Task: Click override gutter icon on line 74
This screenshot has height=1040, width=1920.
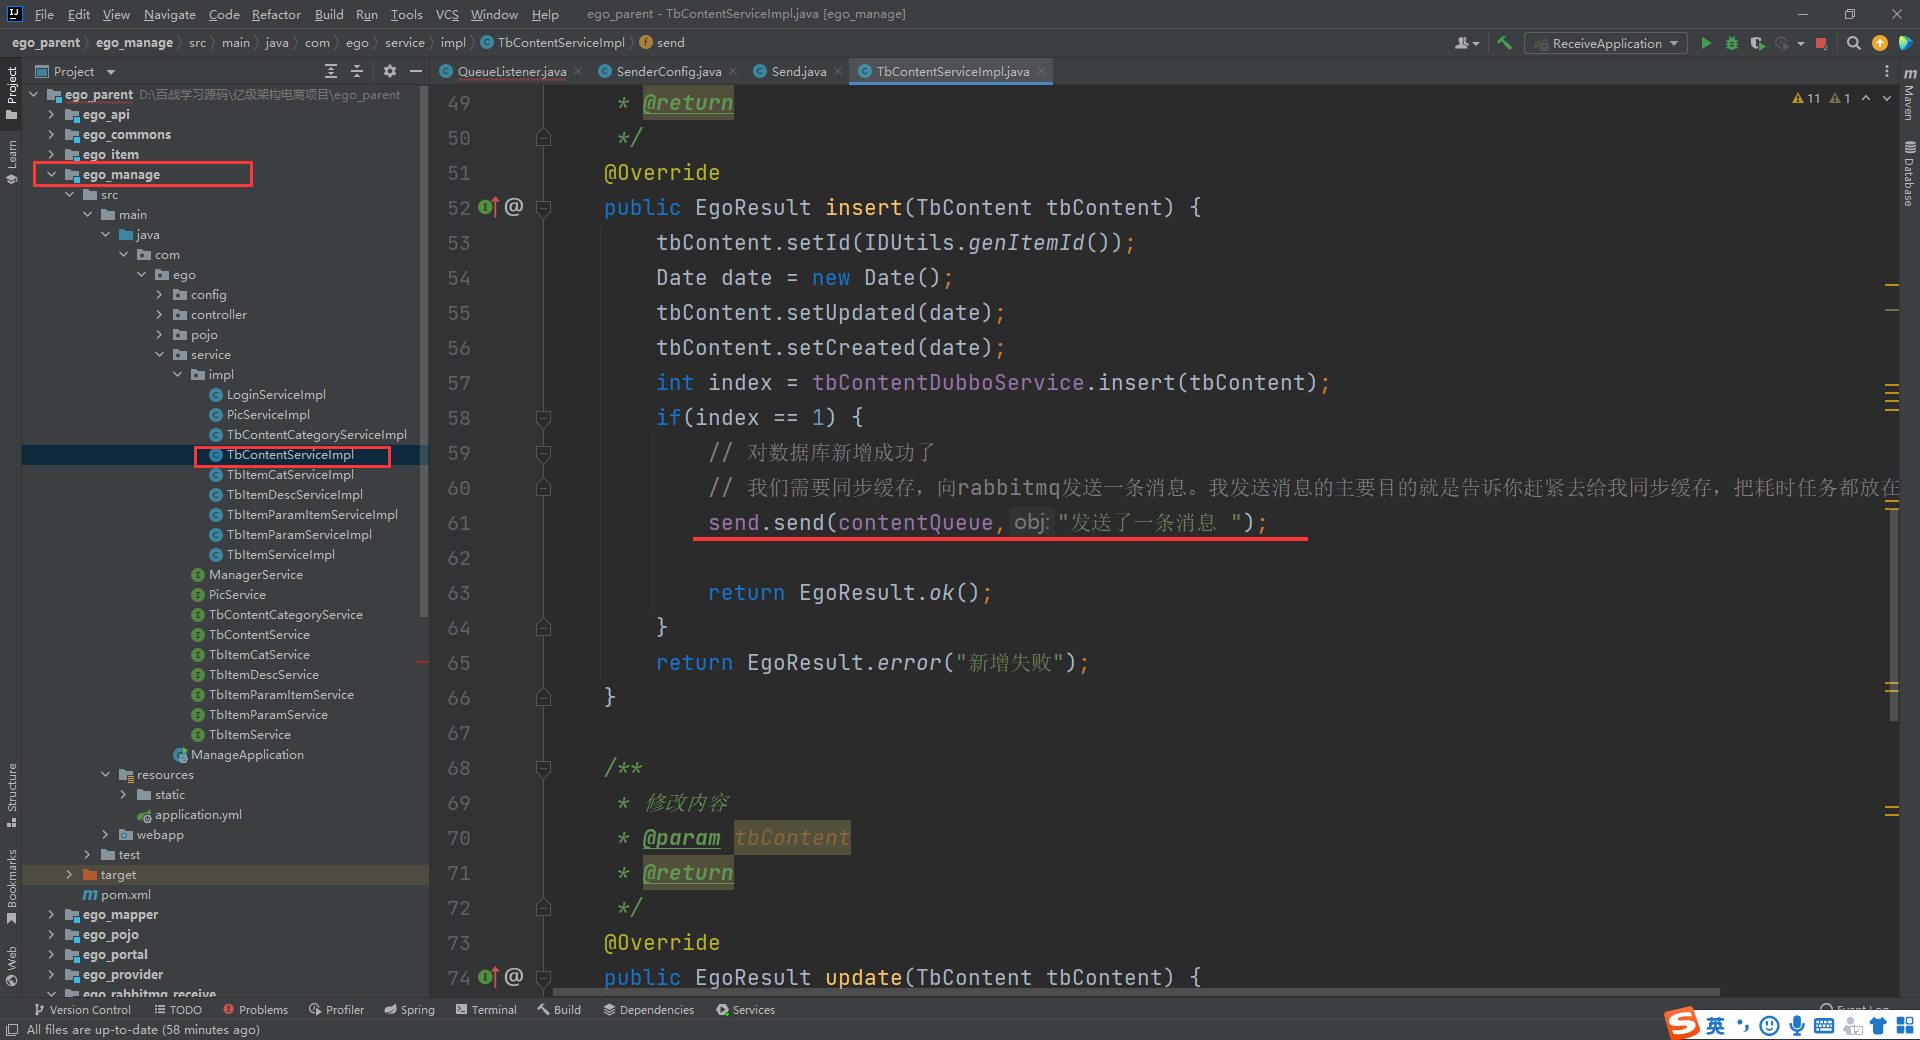Action: (488, 977)
